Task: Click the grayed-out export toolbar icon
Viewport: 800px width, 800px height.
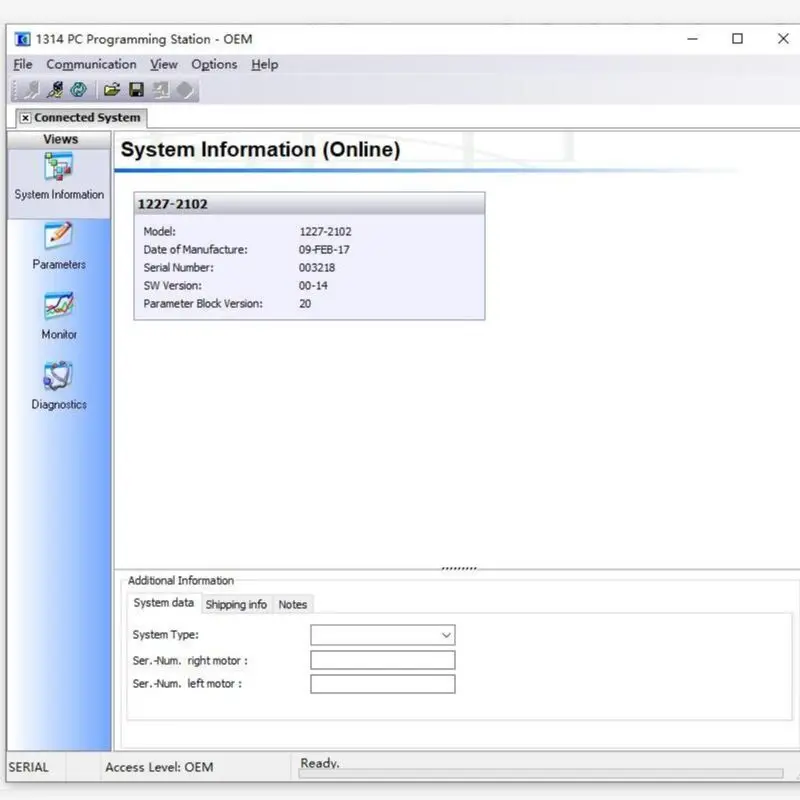Action: 161,90
